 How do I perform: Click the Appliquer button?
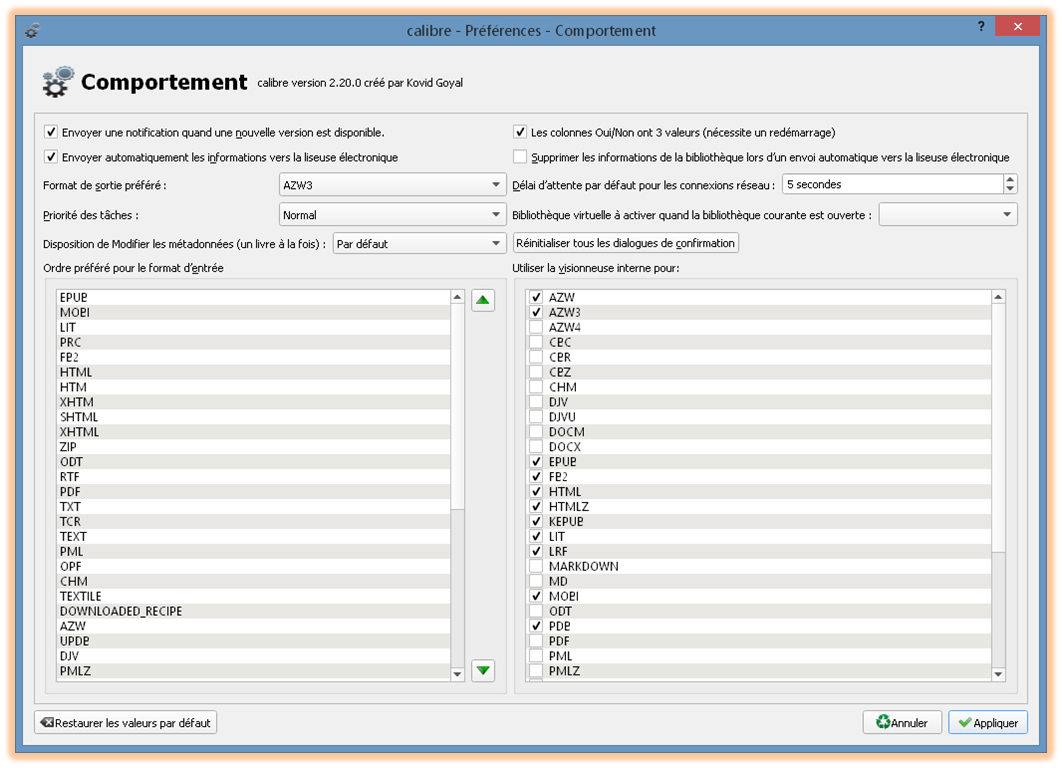pos(988,723)
